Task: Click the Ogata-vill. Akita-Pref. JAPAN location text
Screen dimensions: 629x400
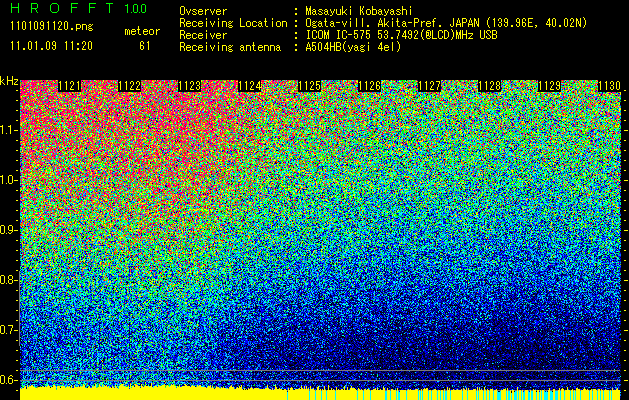Action: [446, 23]
